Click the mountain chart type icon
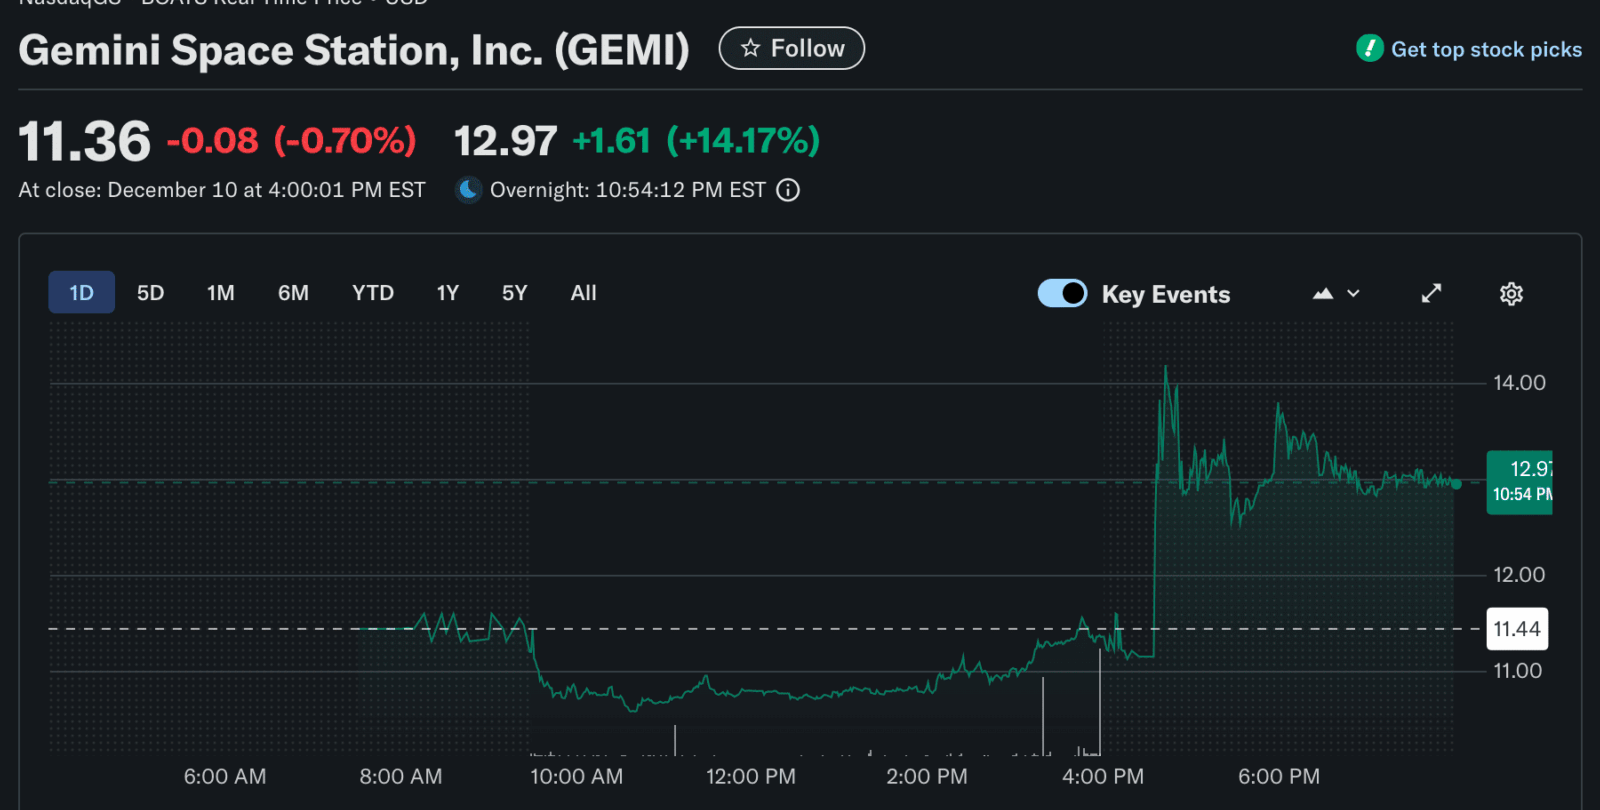The height and width of the screenshot is (810, 1600). pos(1323,293)
